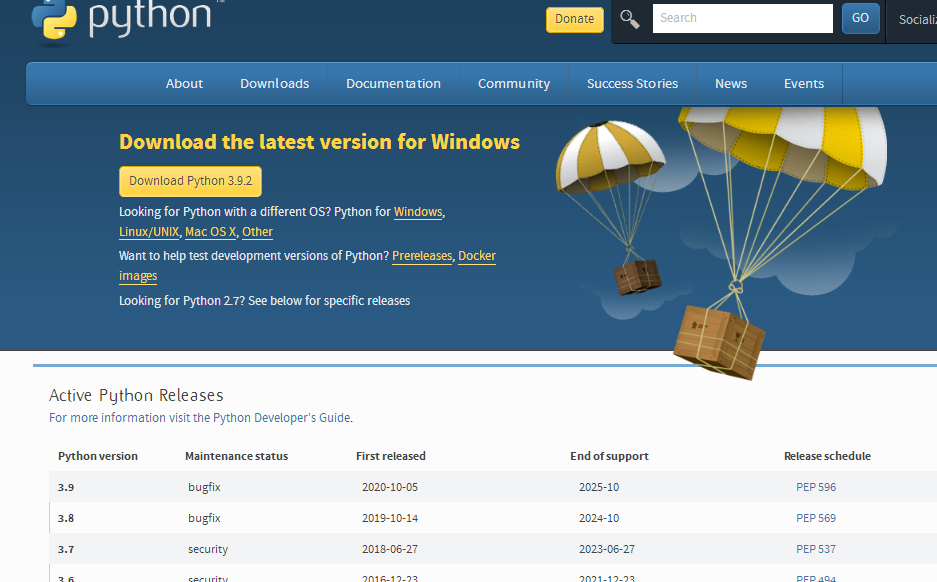Open the Docker images link
Image resolution: width=937 pixels, height=582 pixels.
pyautogui.click(x=476, y=256)
